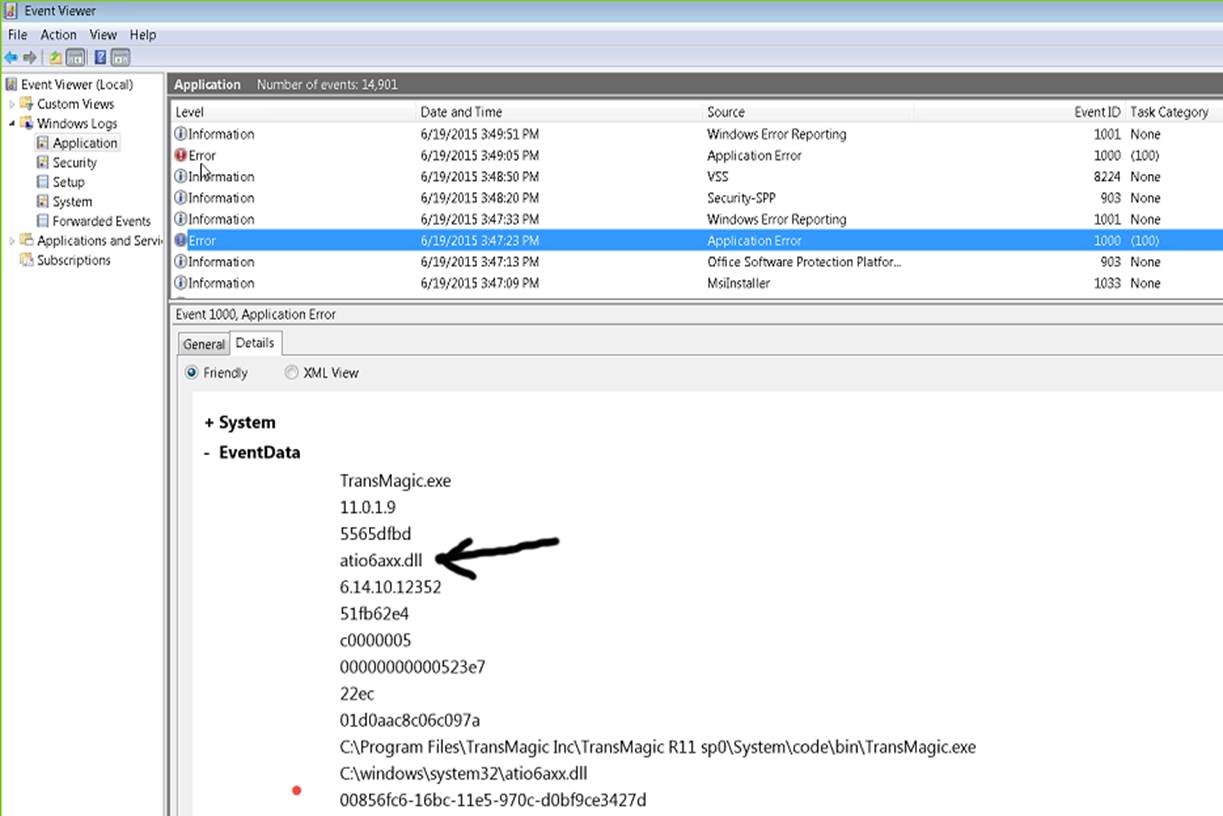Click the Information icon for the VSS event
1223x816 pixels.
click(181, 177)
